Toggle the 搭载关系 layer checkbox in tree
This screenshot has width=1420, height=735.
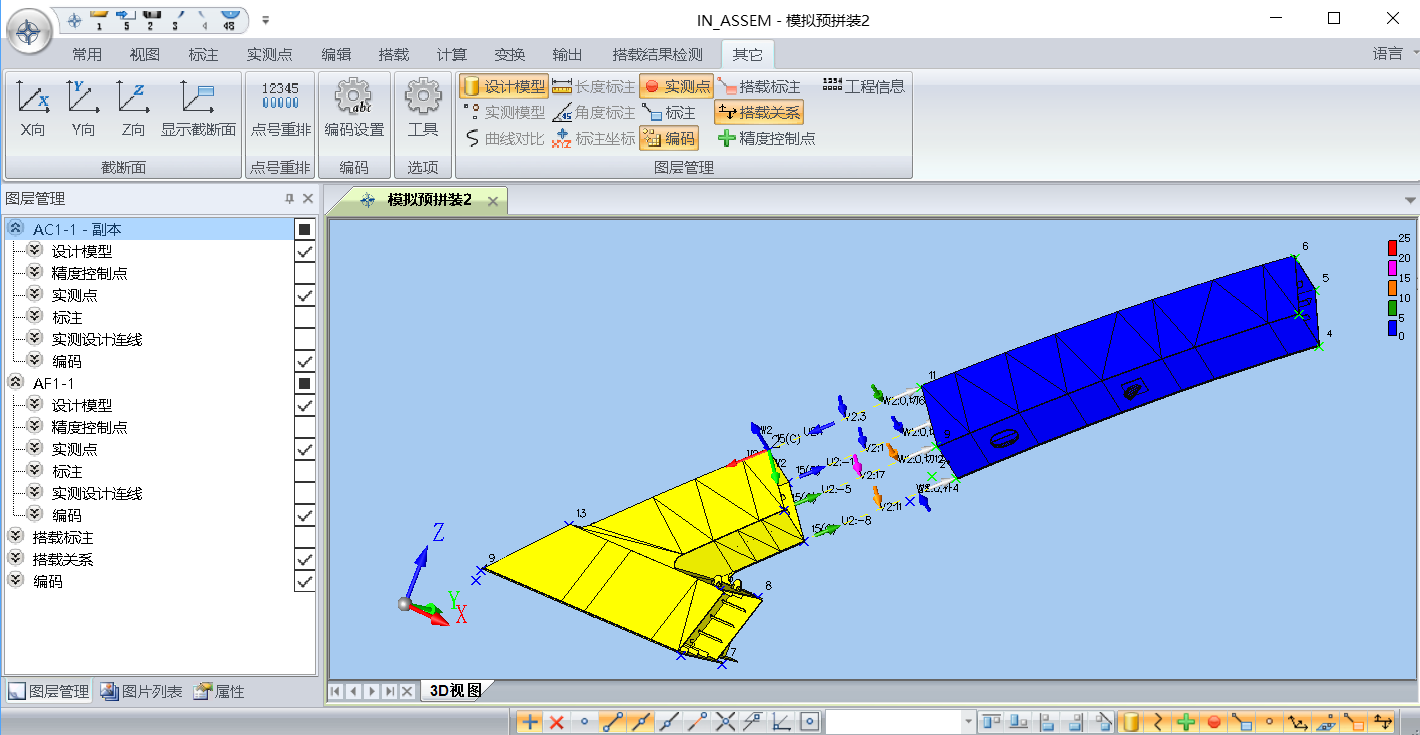[x=305, y=560]
